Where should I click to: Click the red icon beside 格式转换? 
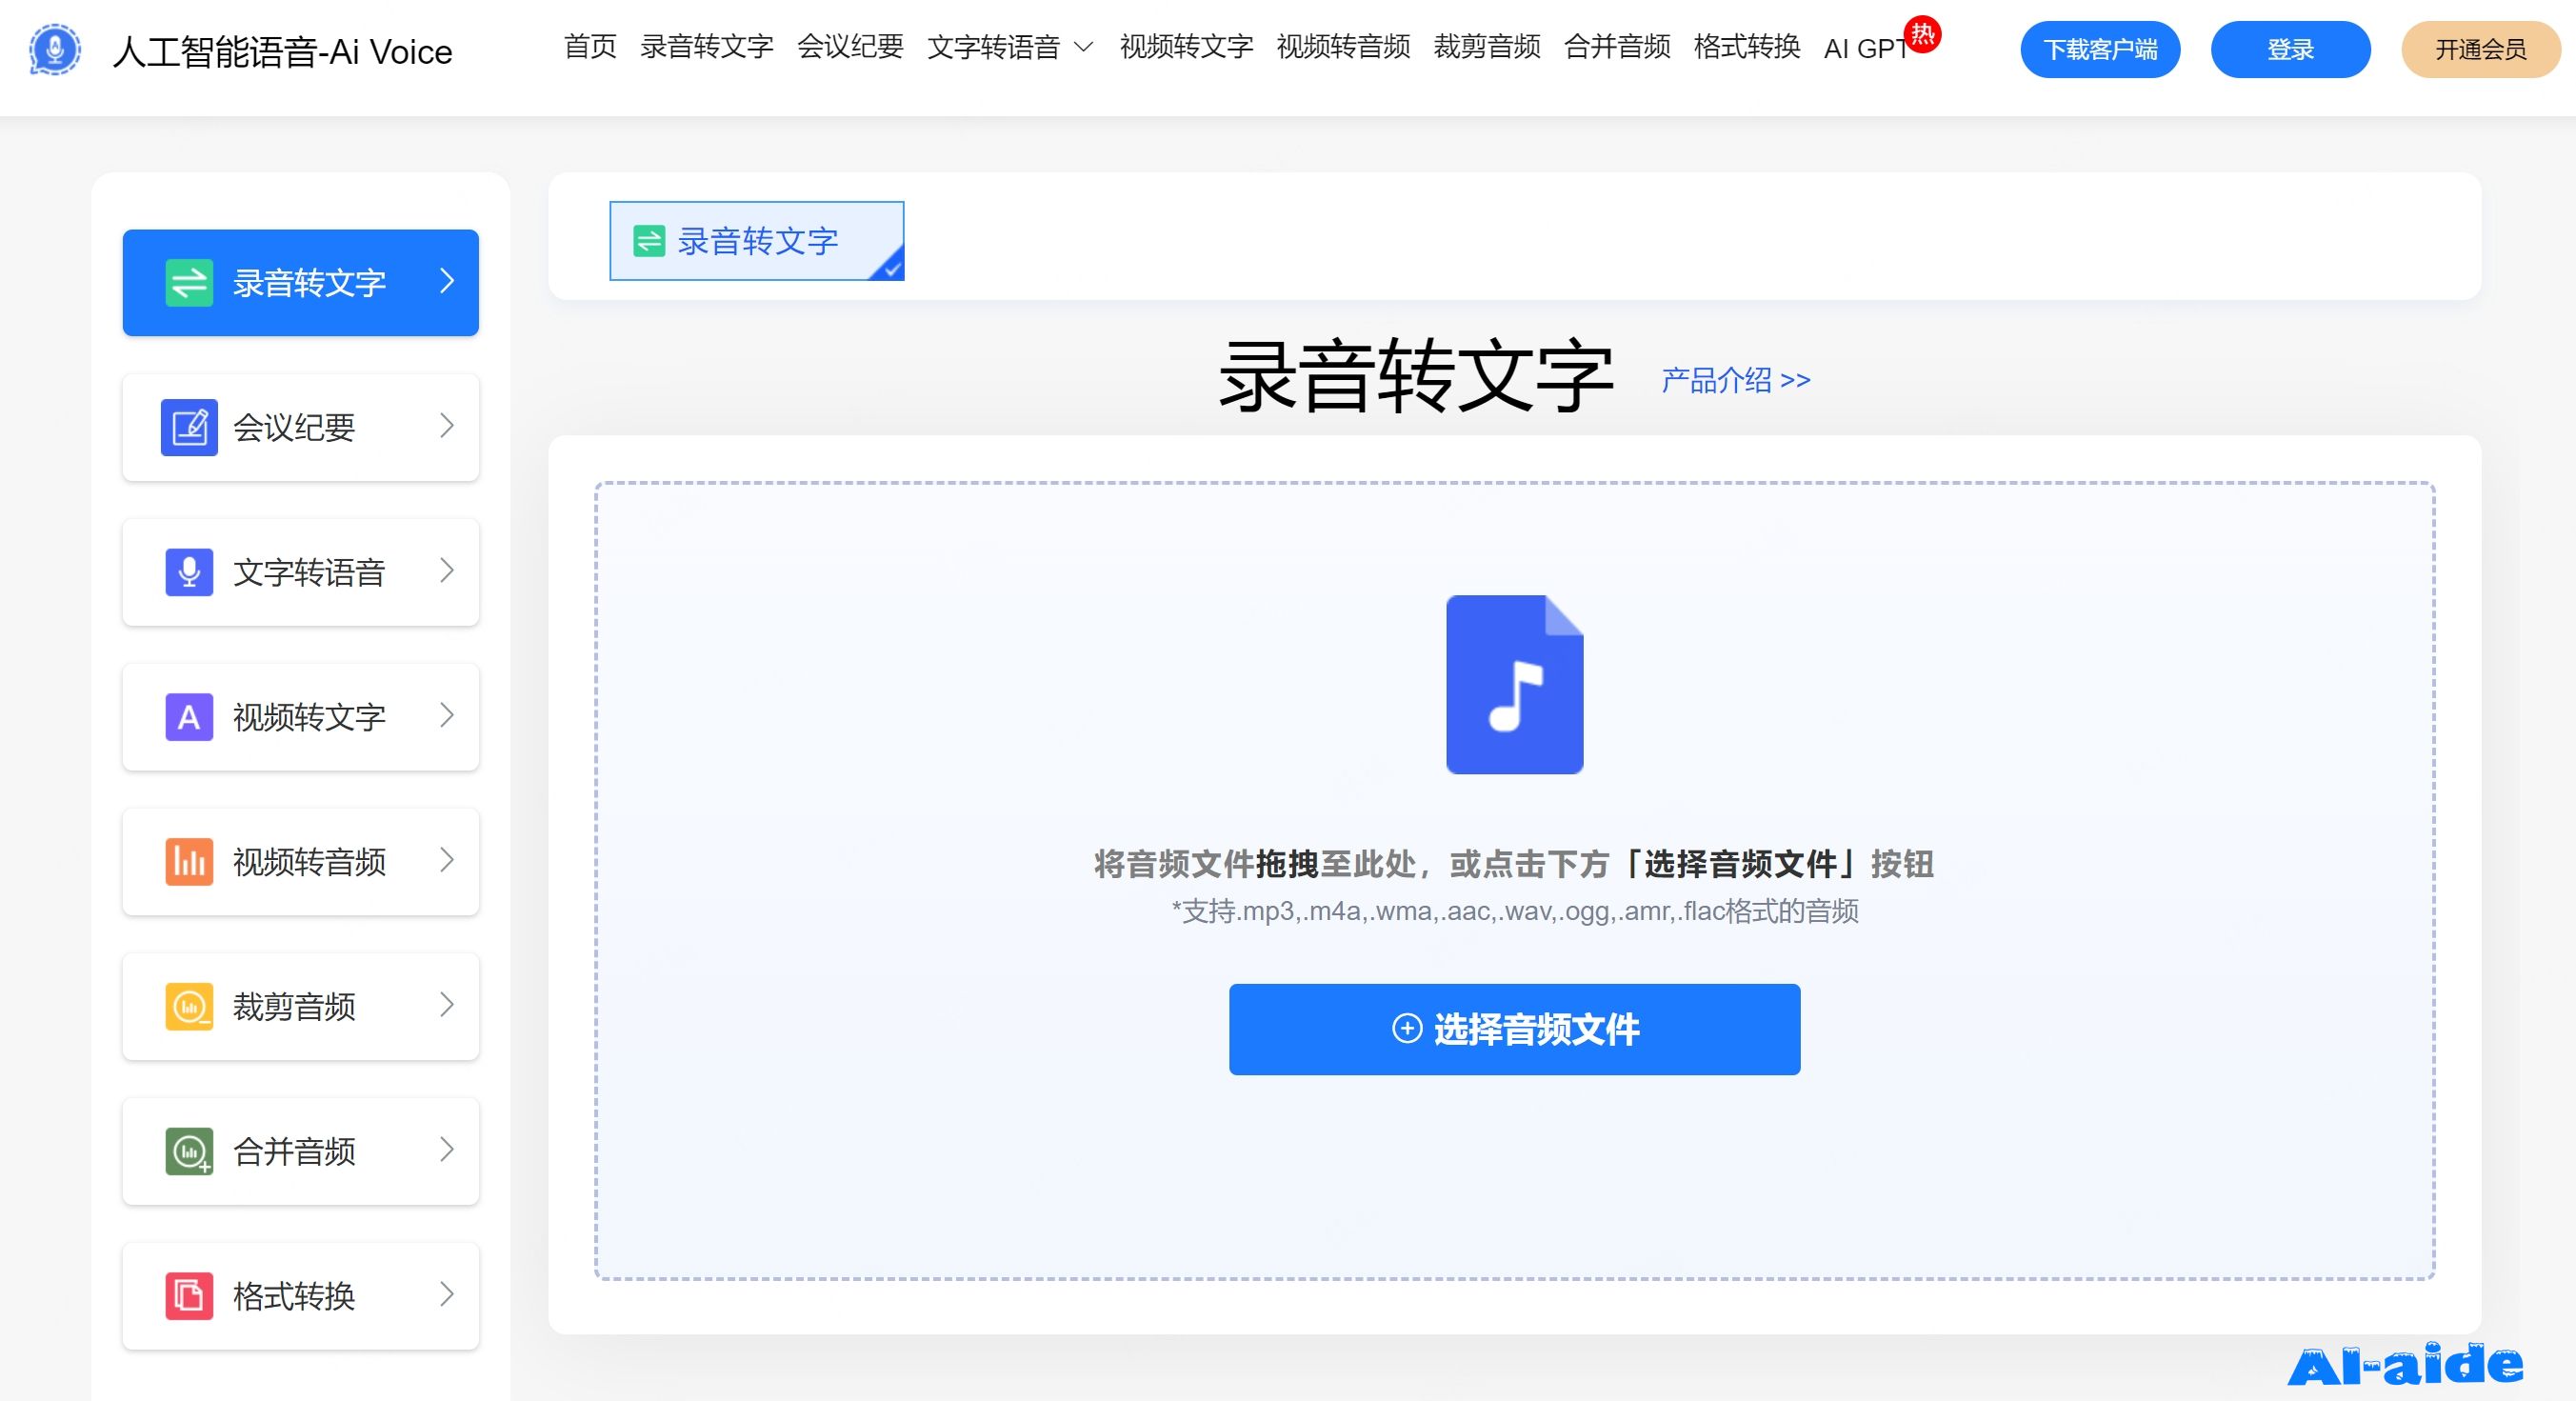click(189, 1296)
